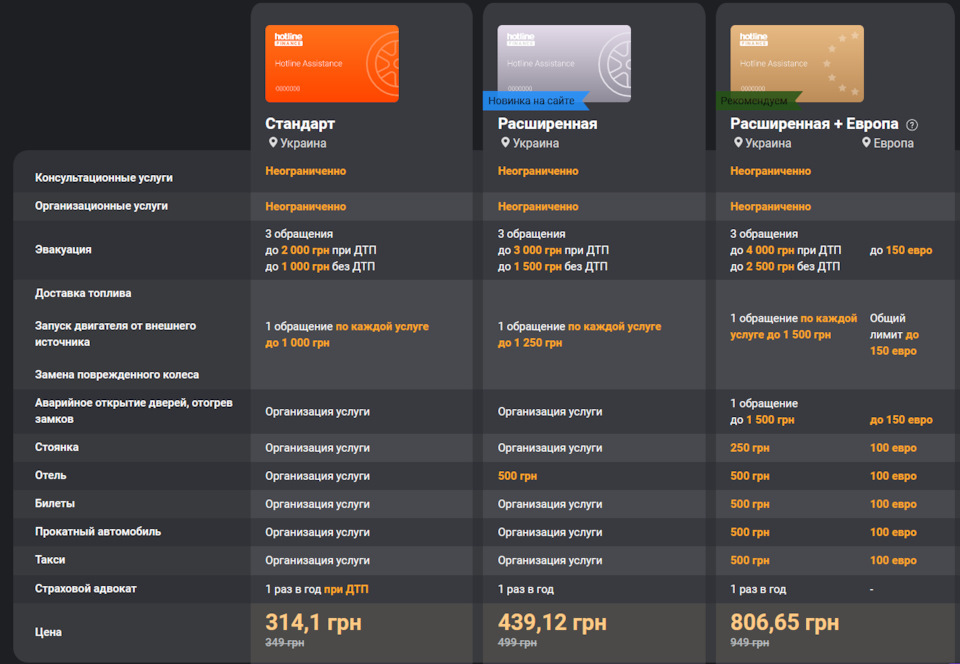This screenshot has height=664, width=960.
Task: Click the Украина pin under Расширенная + Европа
Action: (738, 143)
